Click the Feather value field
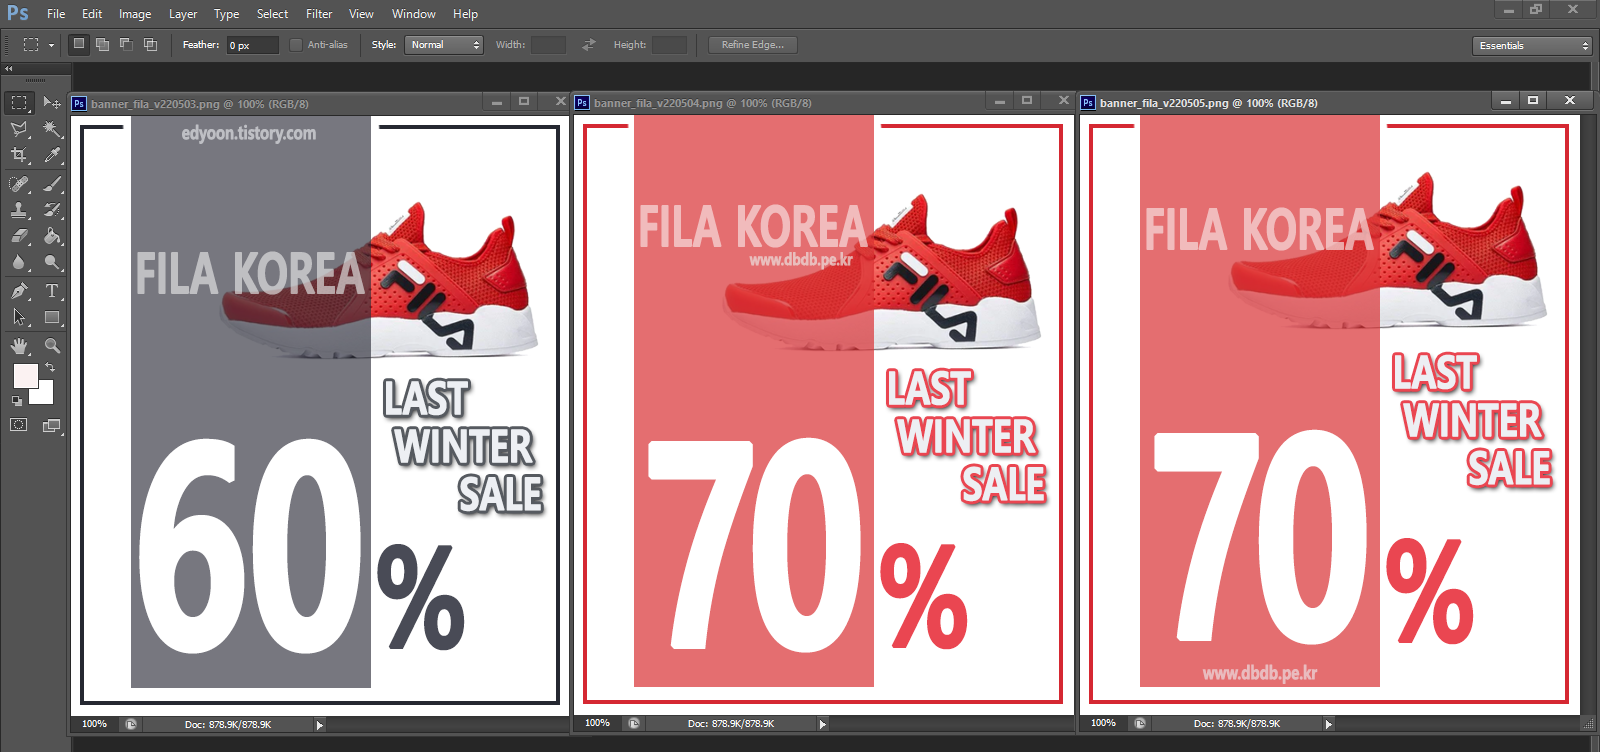 click(253, 45)
